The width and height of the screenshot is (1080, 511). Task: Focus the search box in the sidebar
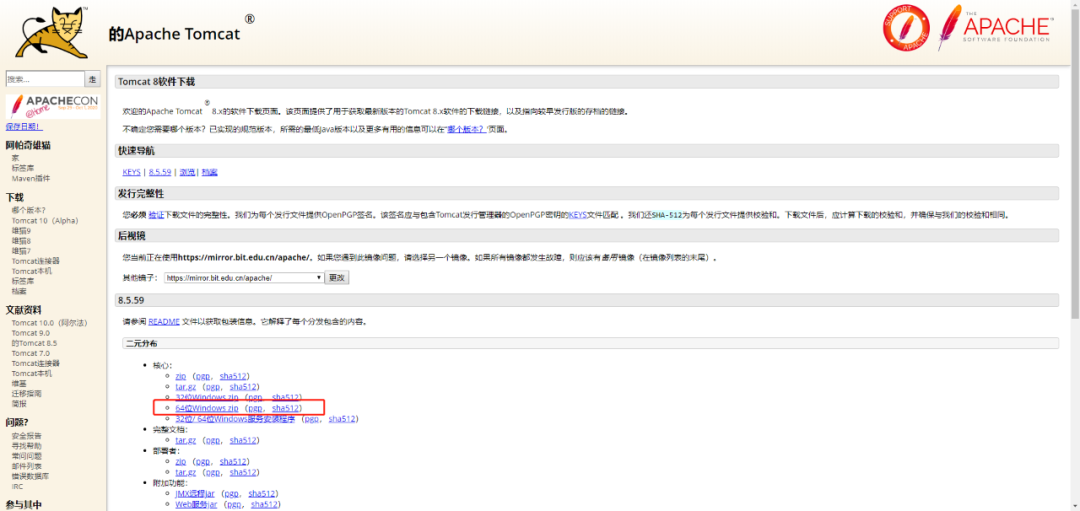(45, 79)
